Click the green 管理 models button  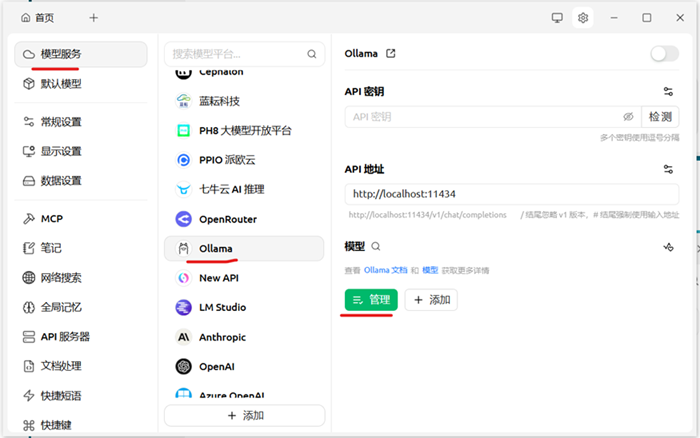pyautogui.click(x=371, y=299)
